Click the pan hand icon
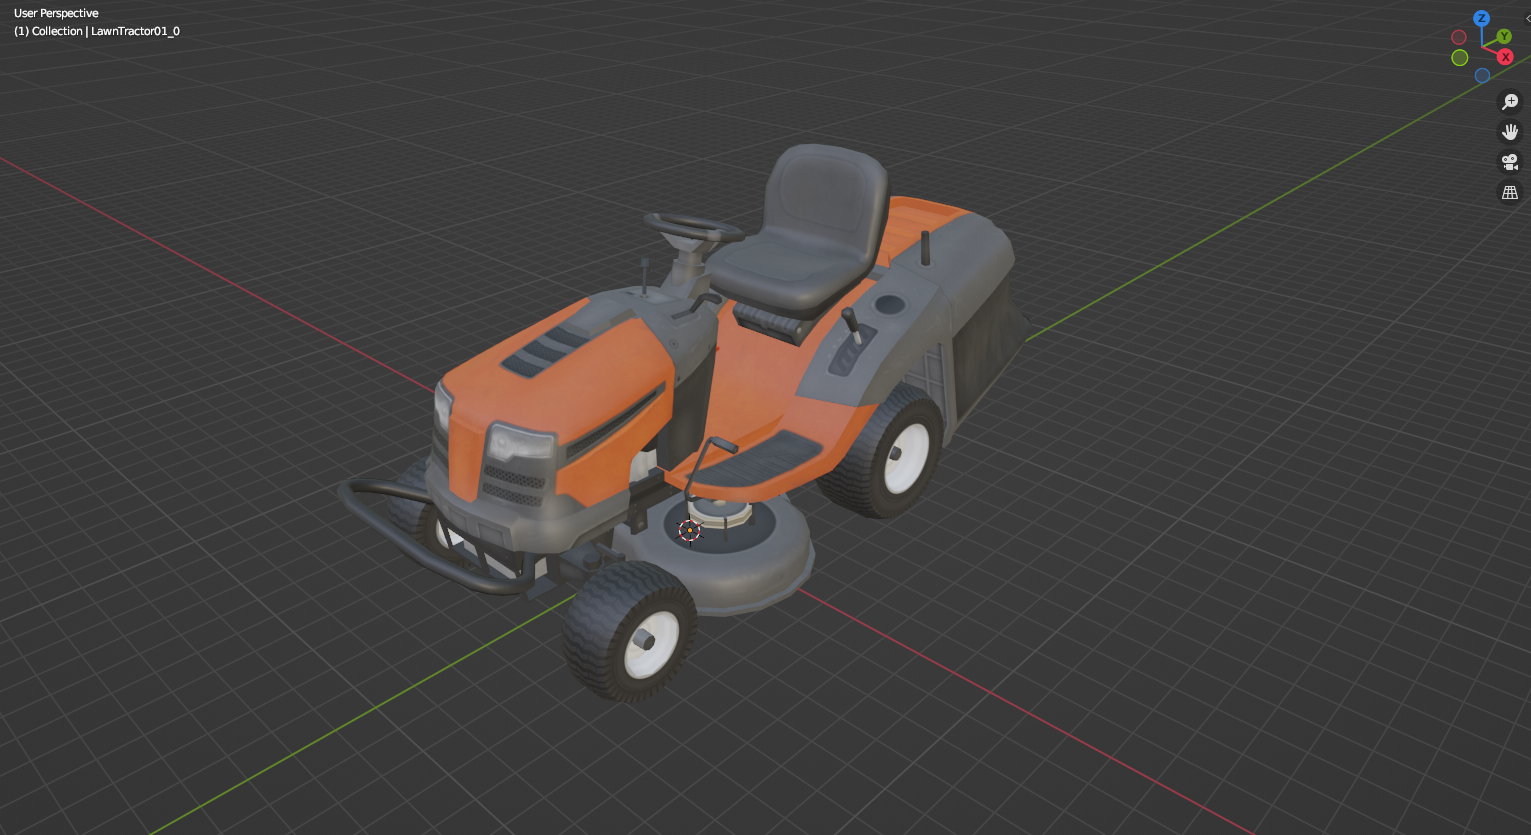The height and width of the screenshot is (835, 1531). pyautogui.click(x=1510, y=132)
